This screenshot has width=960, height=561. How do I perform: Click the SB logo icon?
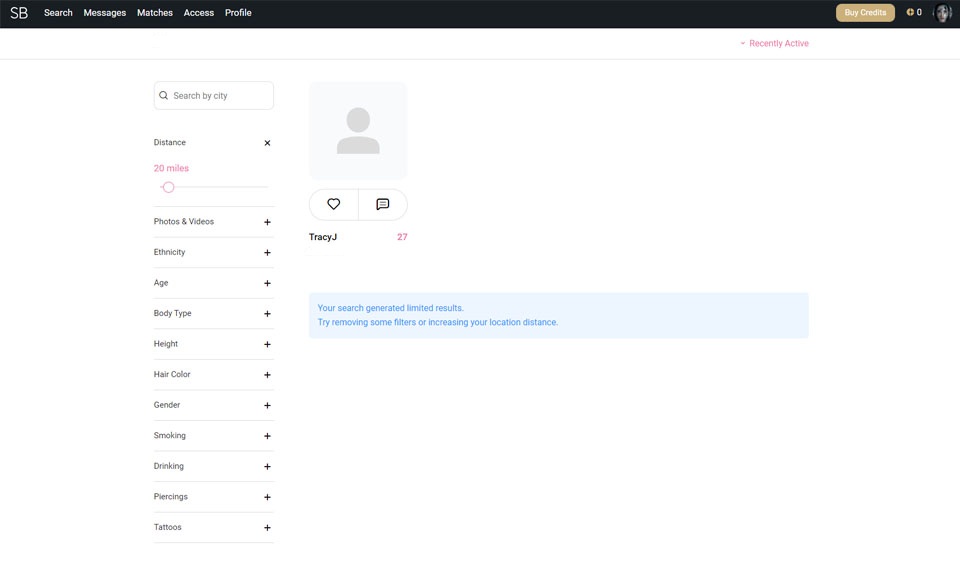pyautogui.click(x=19, y=13)
